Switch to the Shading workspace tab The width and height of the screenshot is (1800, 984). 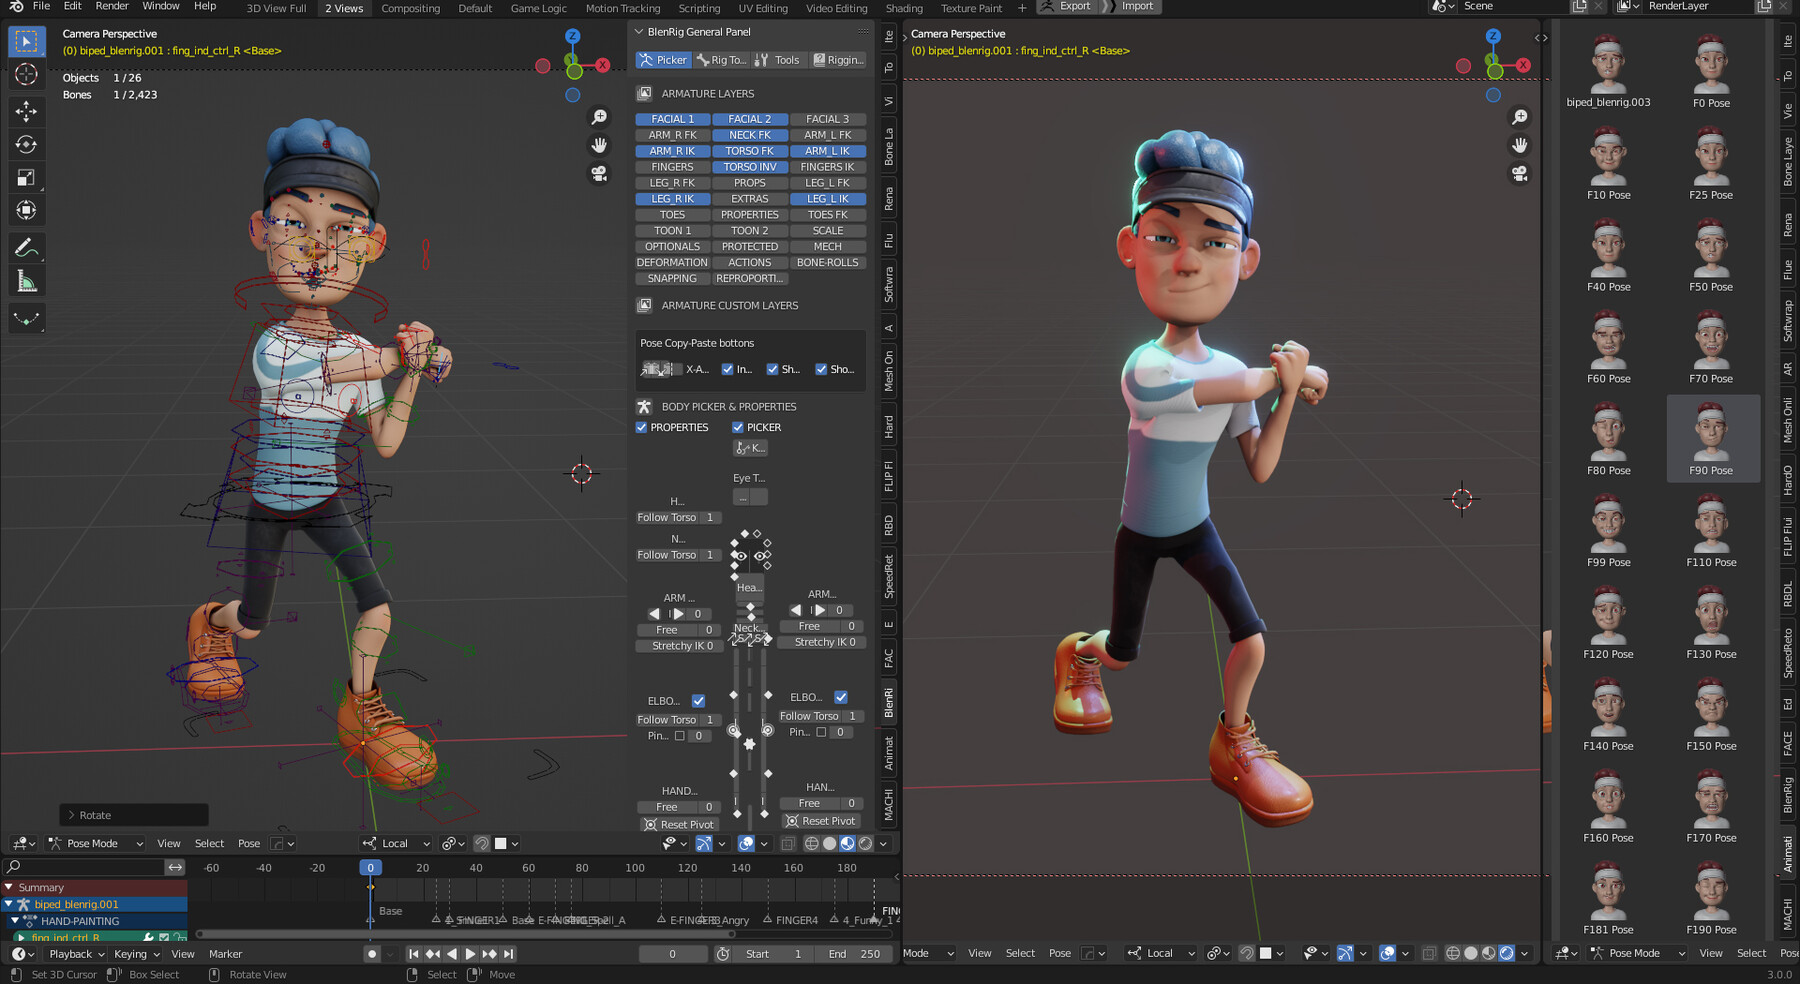coord(904,8)
